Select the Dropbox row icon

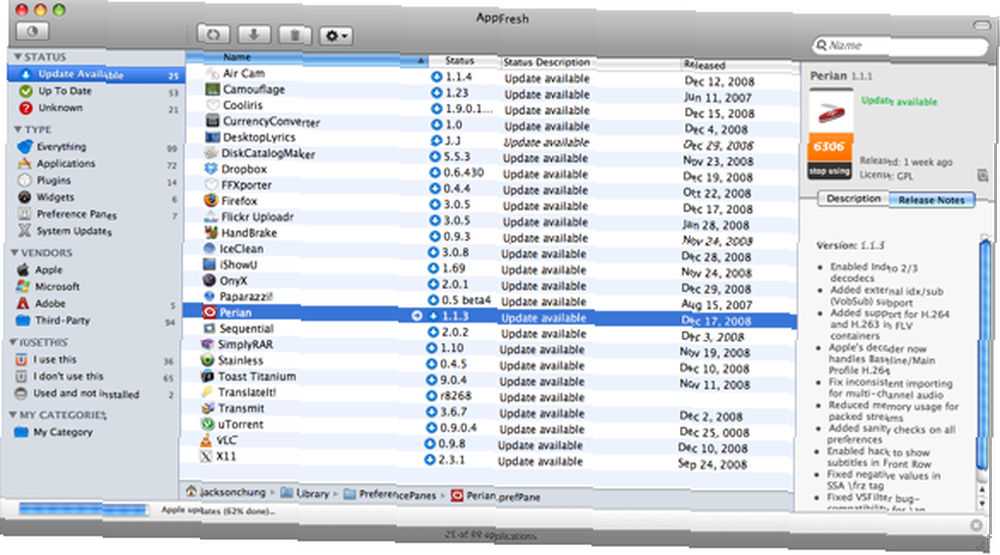tap(210, 168)
